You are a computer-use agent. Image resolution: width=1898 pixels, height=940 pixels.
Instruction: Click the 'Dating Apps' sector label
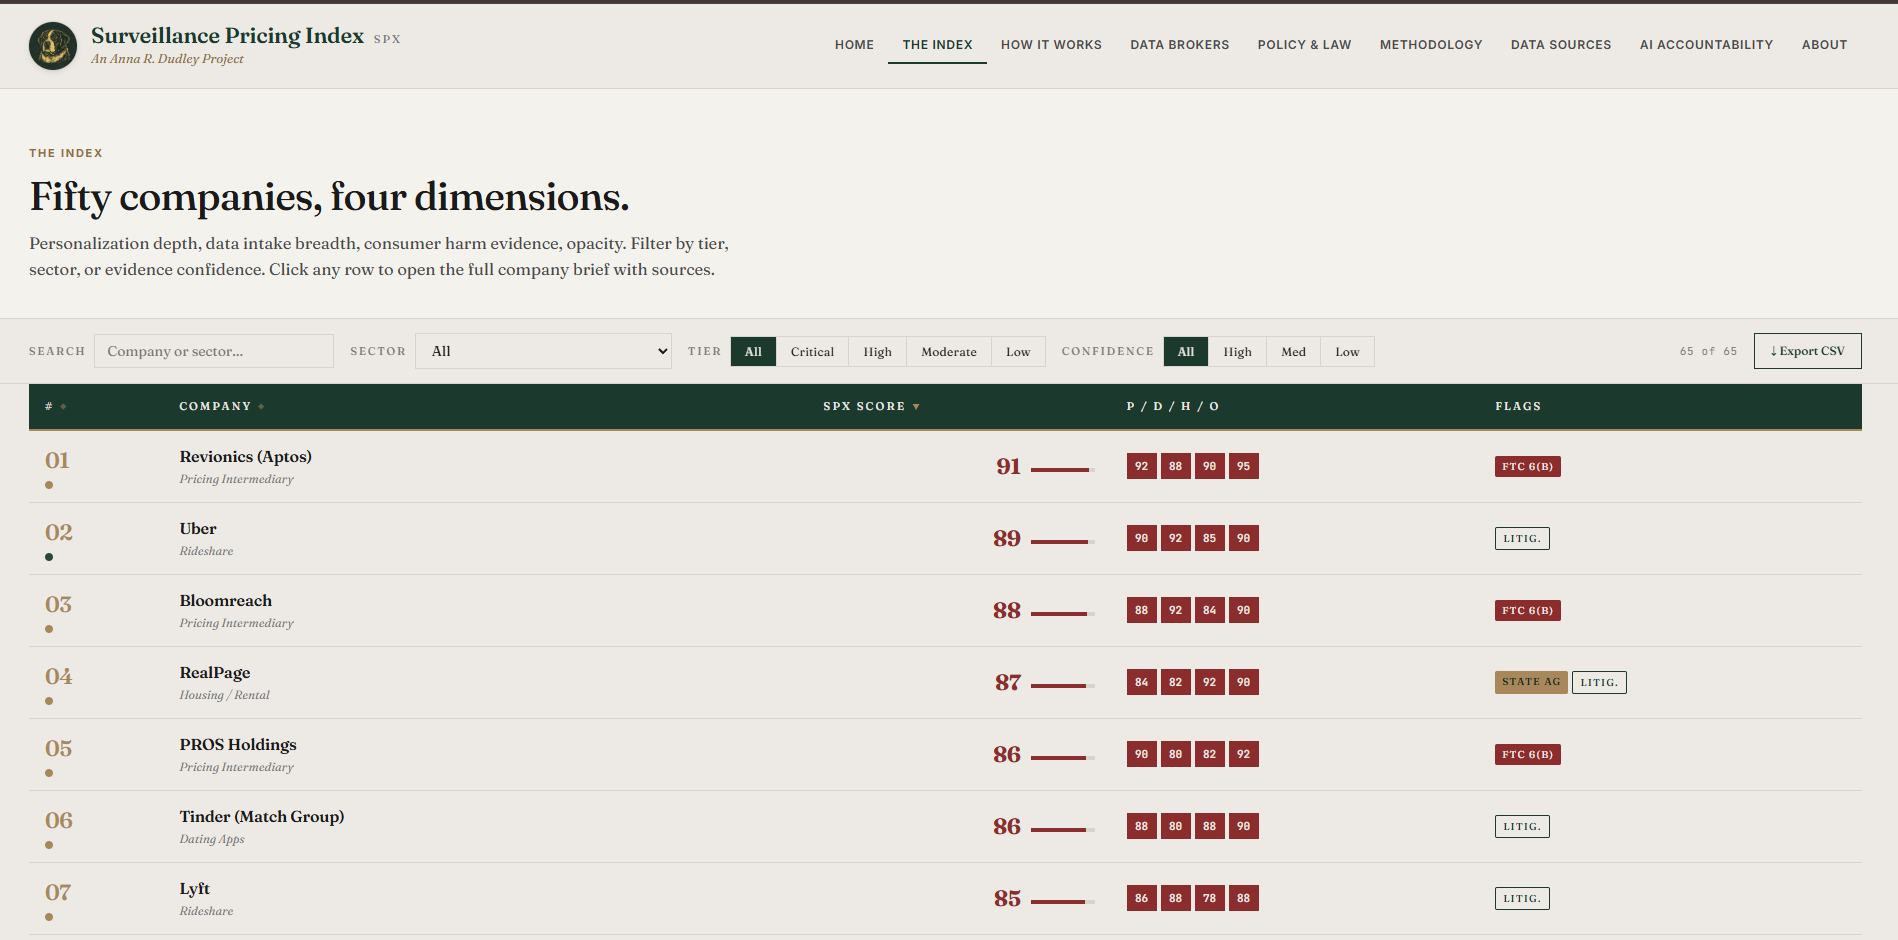[212, 839]
